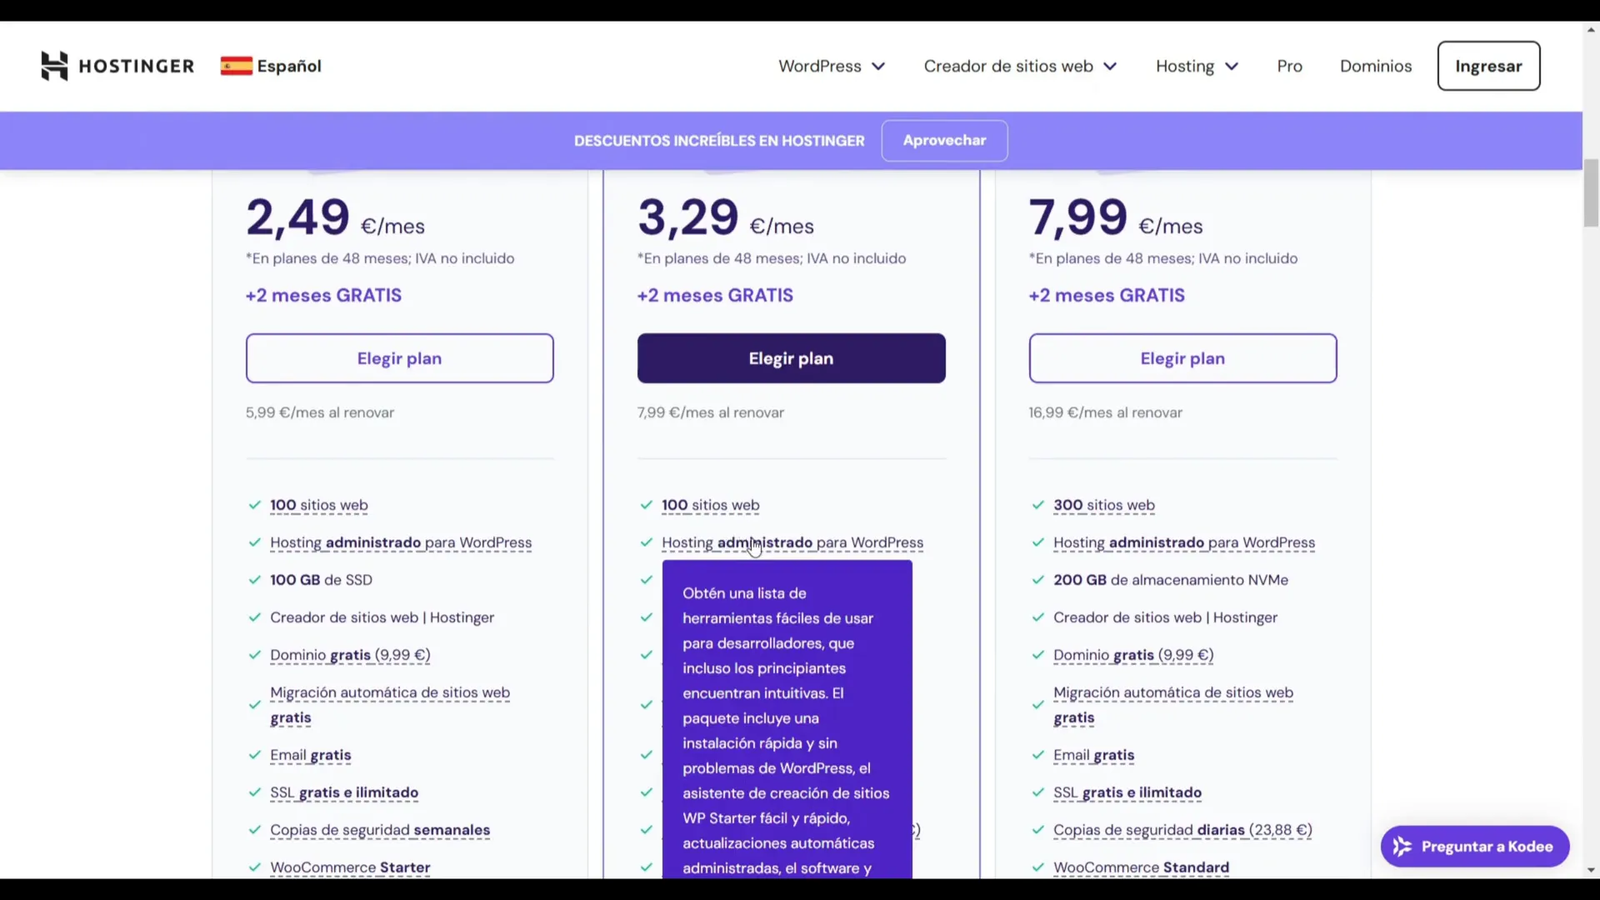Click checkmark beside 200 GB NVMe storage
Screen dimensions: 1600x900
click(1038, 580)
